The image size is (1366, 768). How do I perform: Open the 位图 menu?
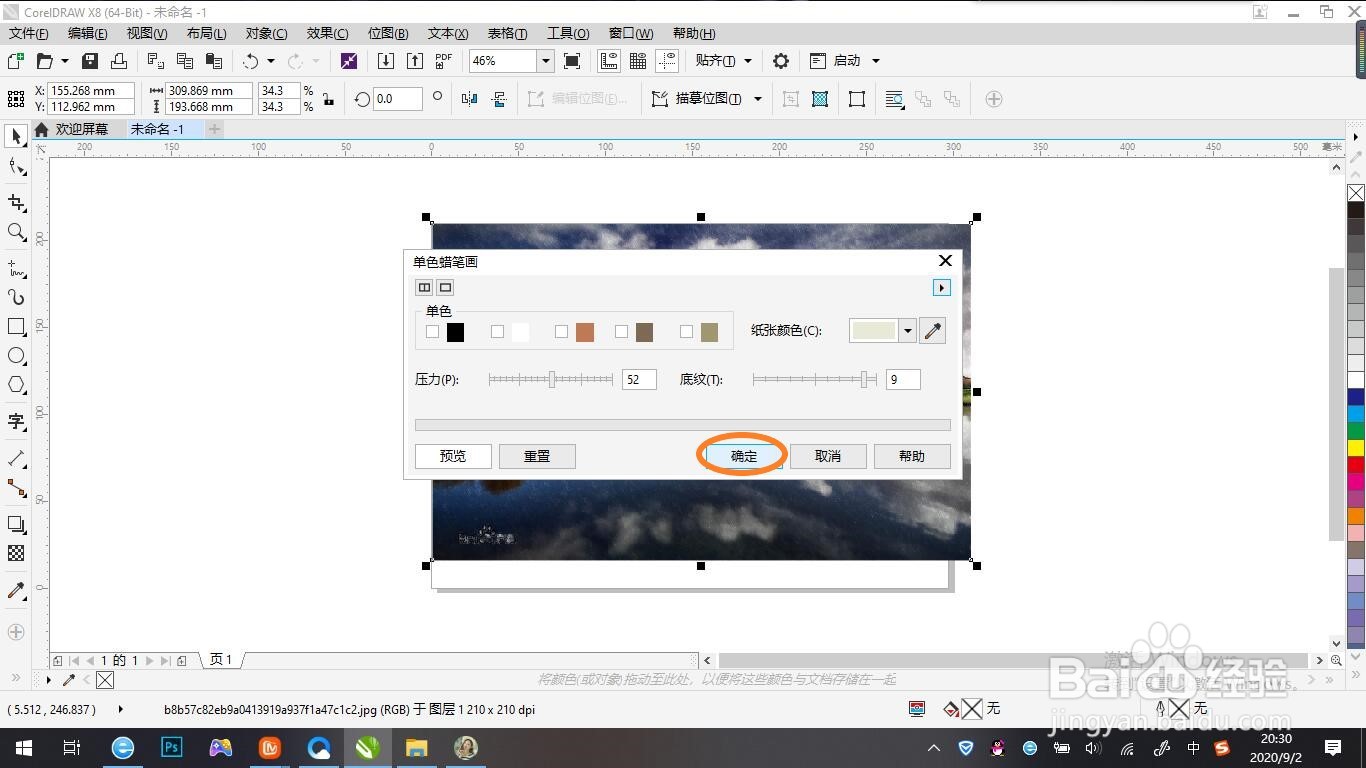(388, 34)
